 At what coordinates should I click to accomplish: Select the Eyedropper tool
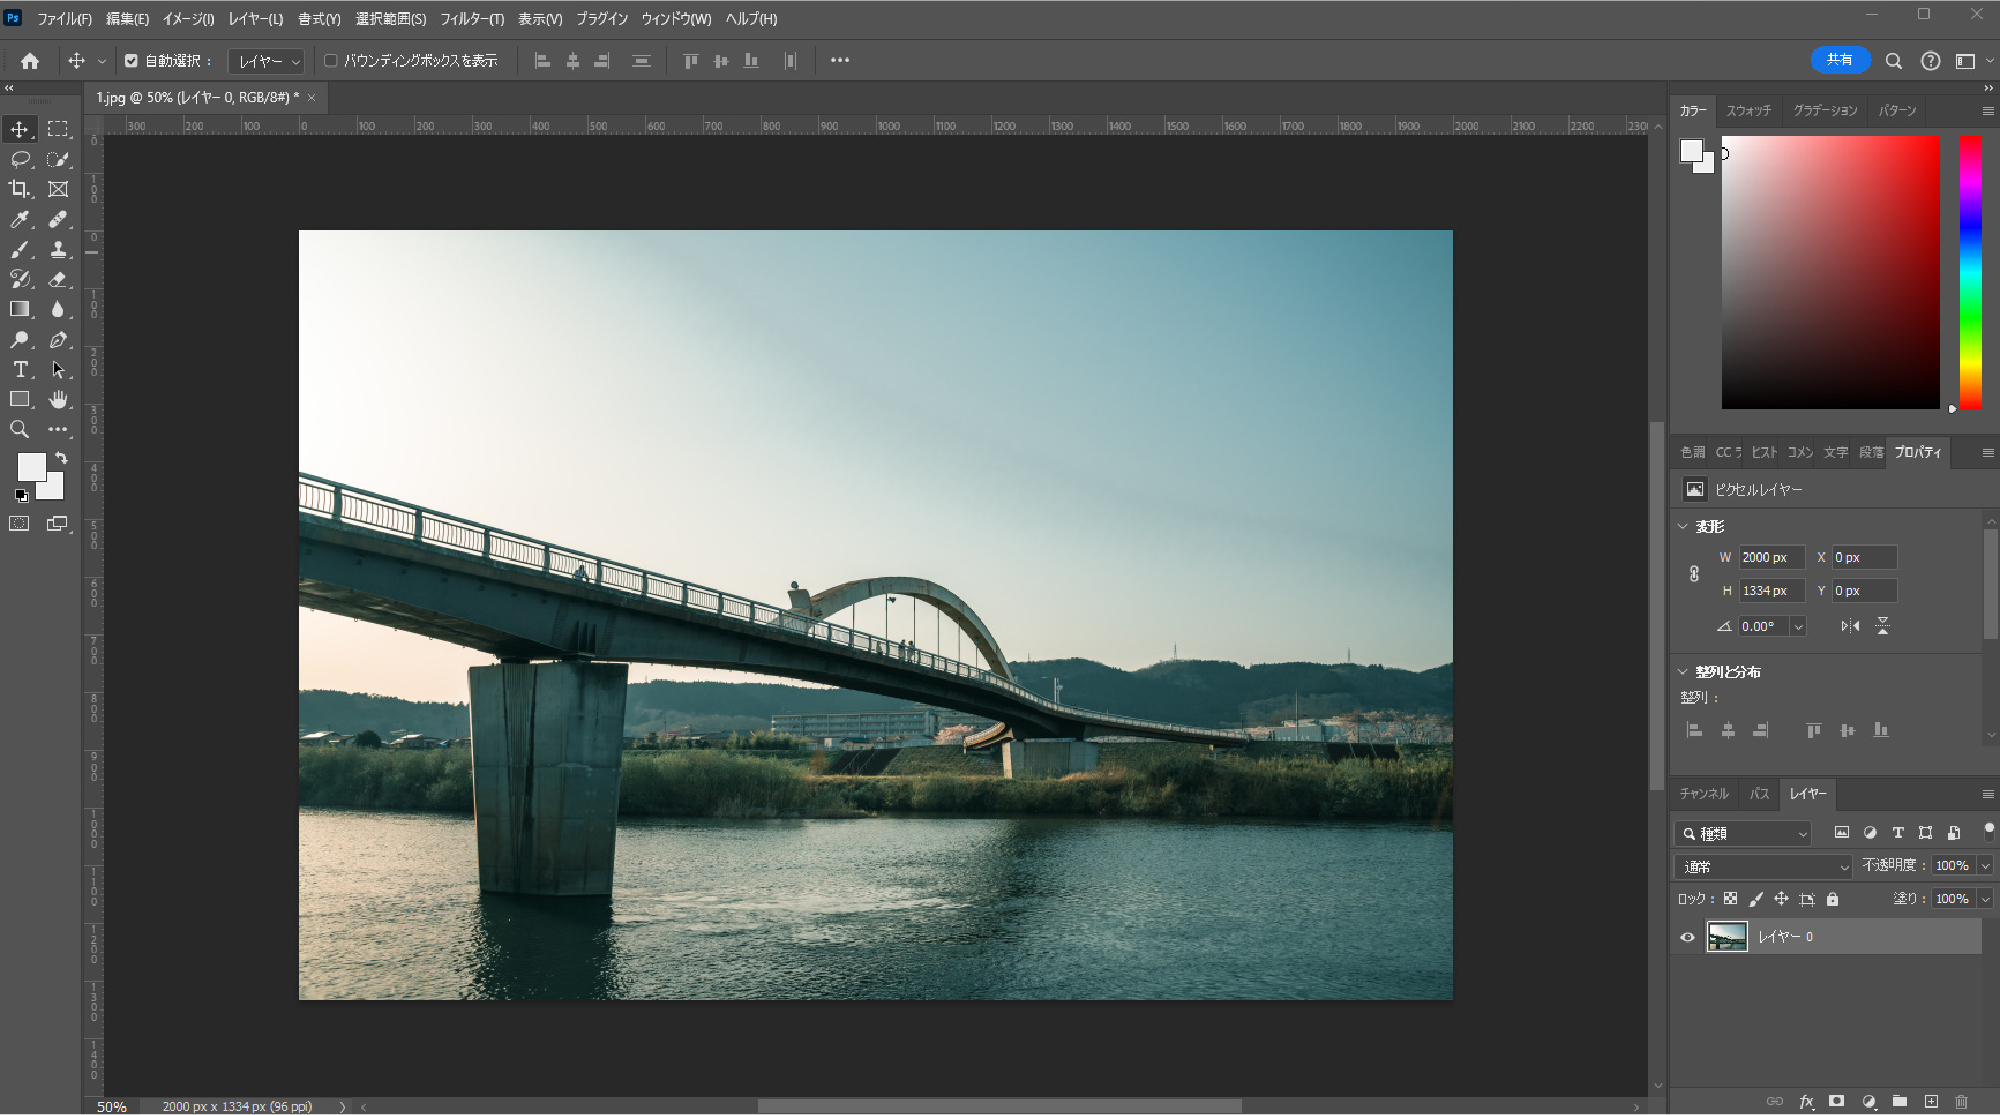[x=20, y=219]
